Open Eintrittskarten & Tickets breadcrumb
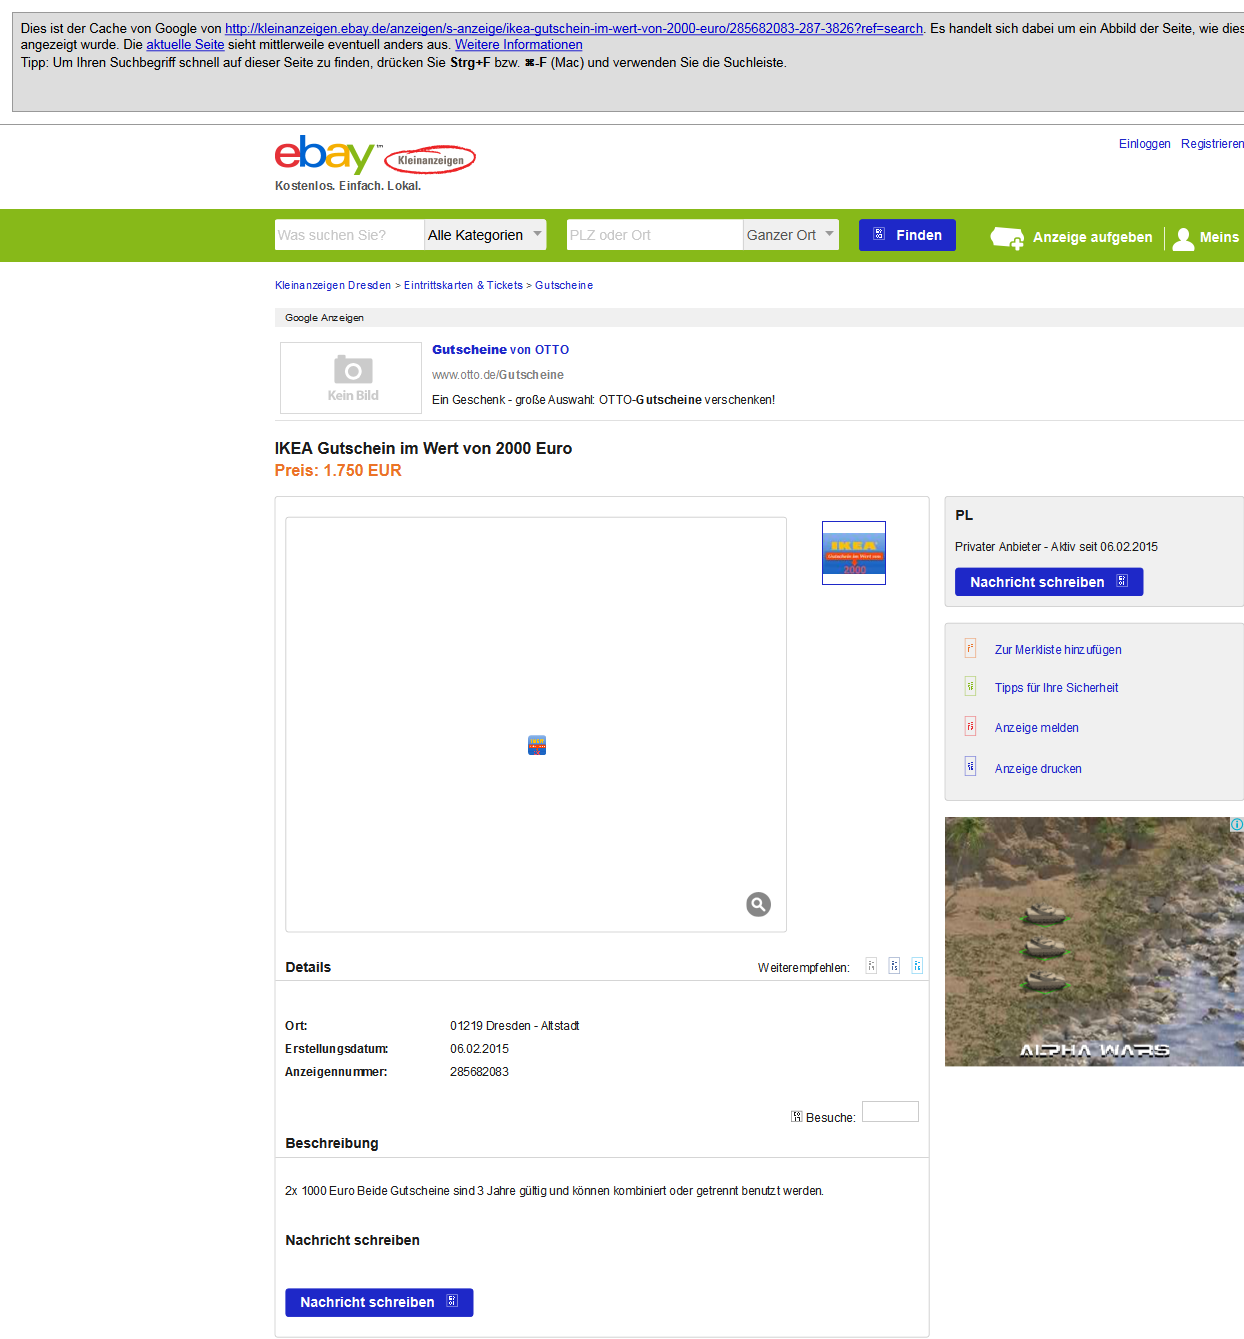 463,286
